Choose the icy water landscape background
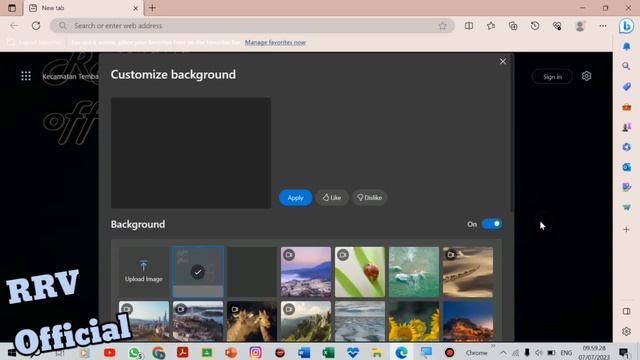This screenshot has width=640, height=360. [360, 321]
